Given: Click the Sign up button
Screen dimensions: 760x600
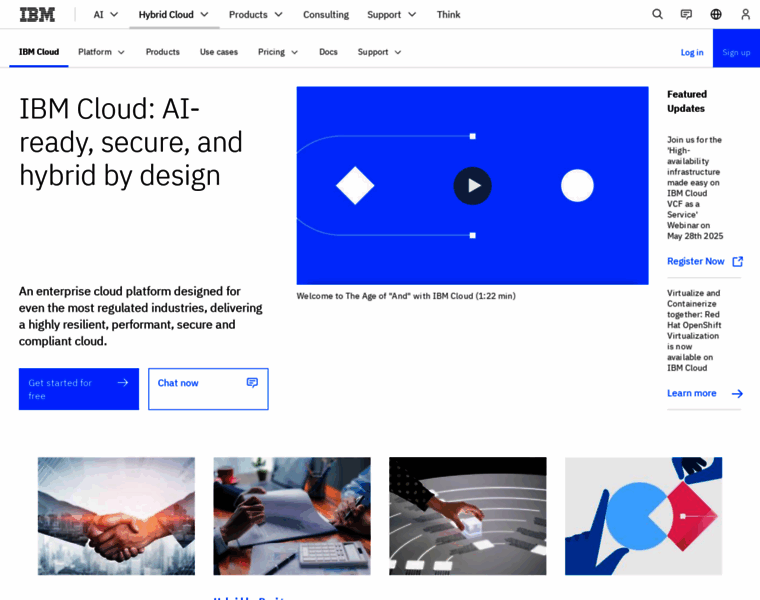Looking at the screenshot, I should click(736, 48).
